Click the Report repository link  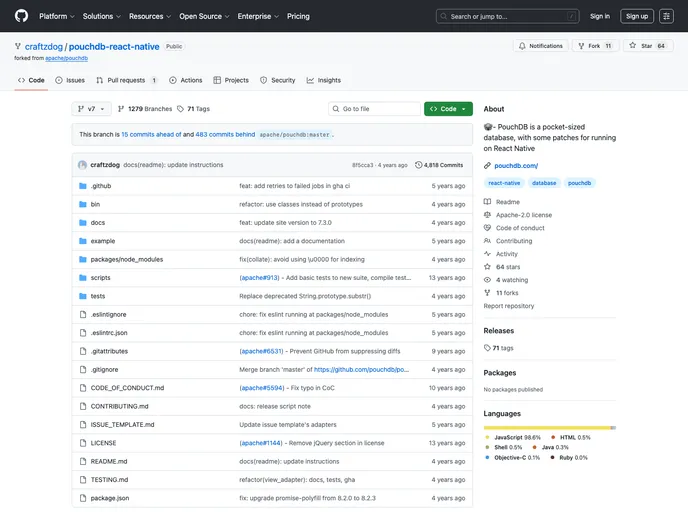pyautogui.click(x=509, y=306)
